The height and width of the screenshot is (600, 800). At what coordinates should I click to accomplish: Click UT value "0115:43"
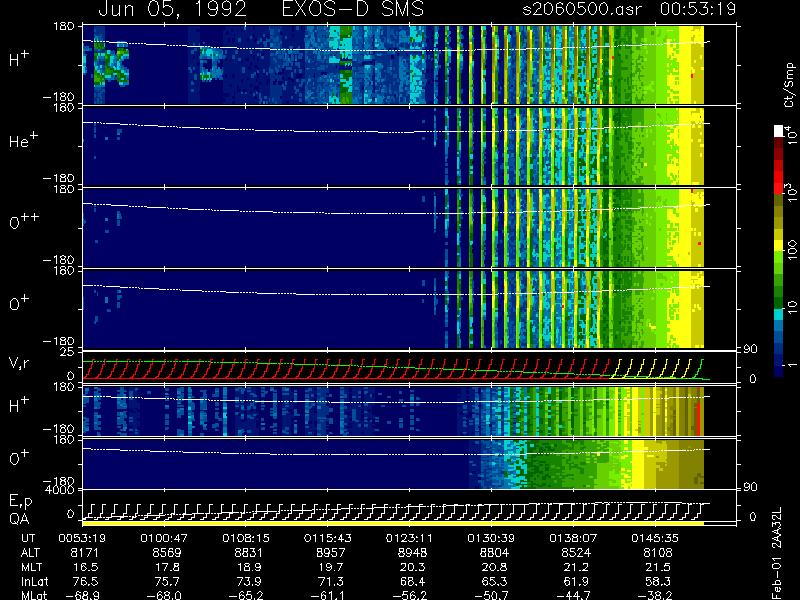[x=328, y=538]
